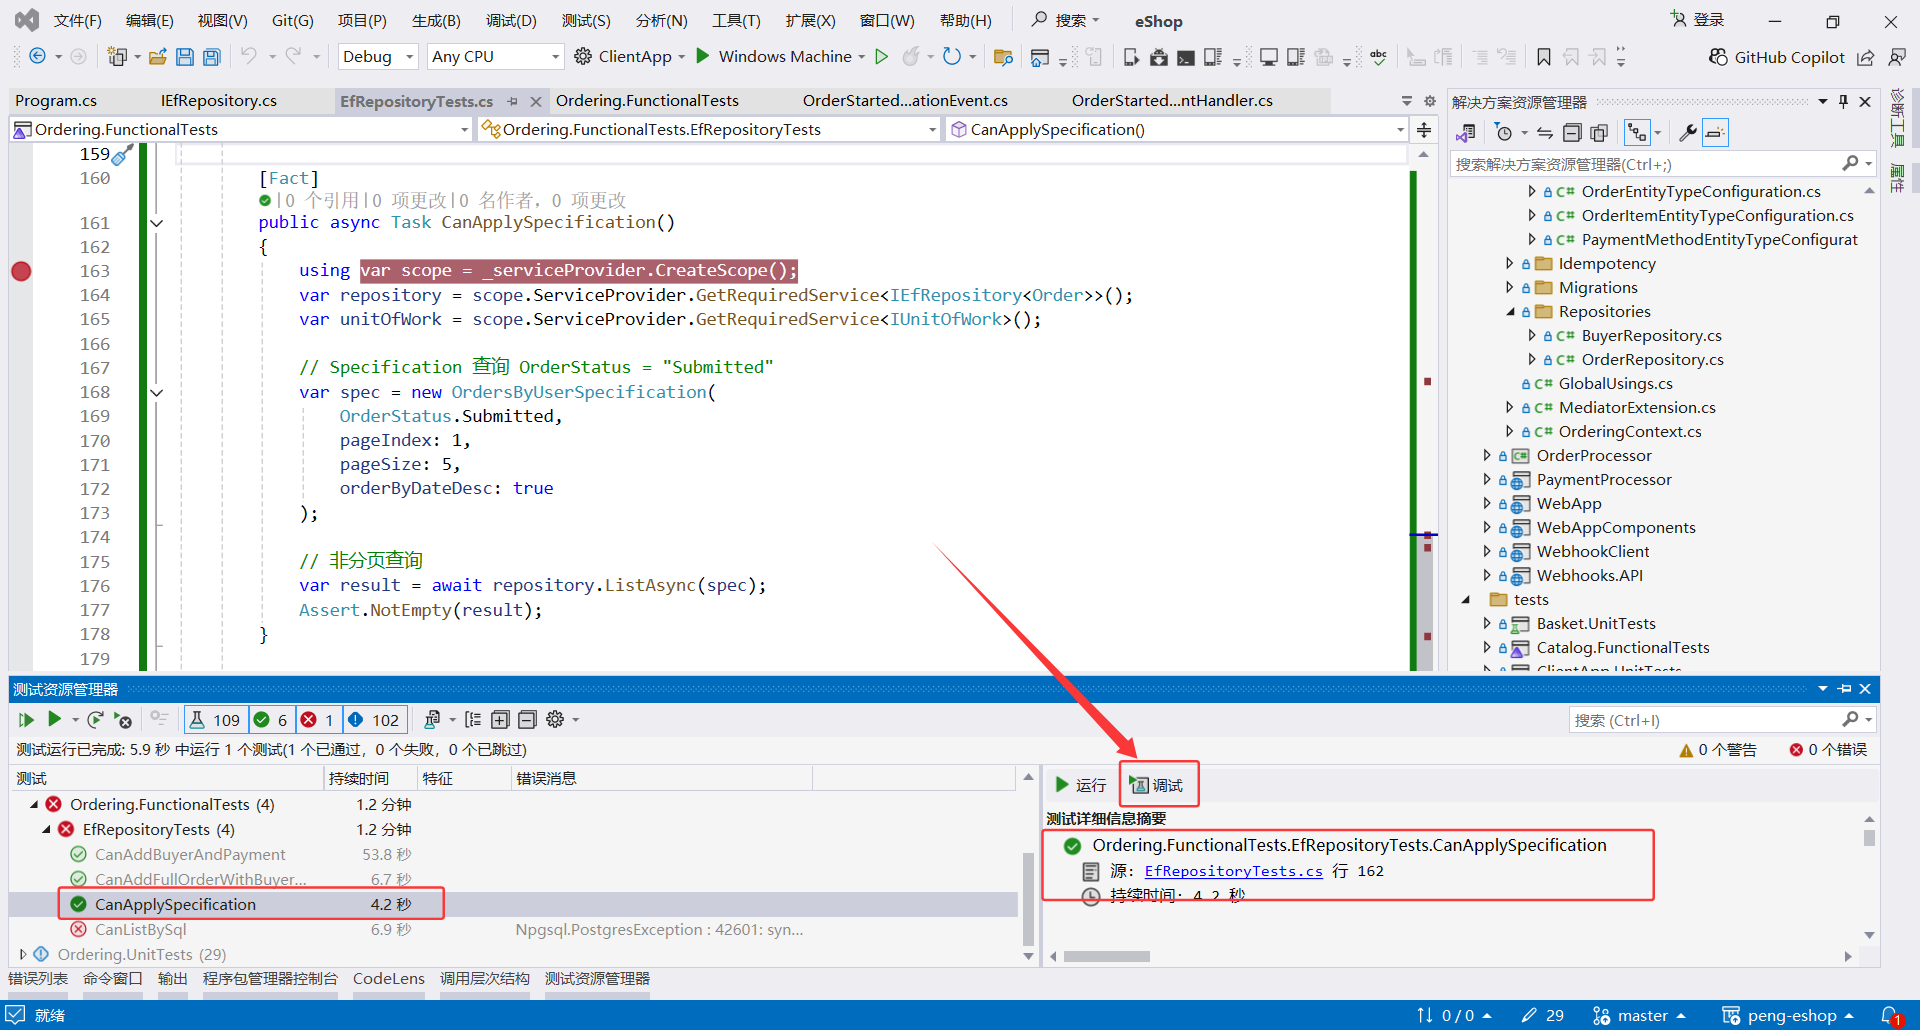
Task: Toggle the failed tests filter showing 1
Action: point(318,720)
